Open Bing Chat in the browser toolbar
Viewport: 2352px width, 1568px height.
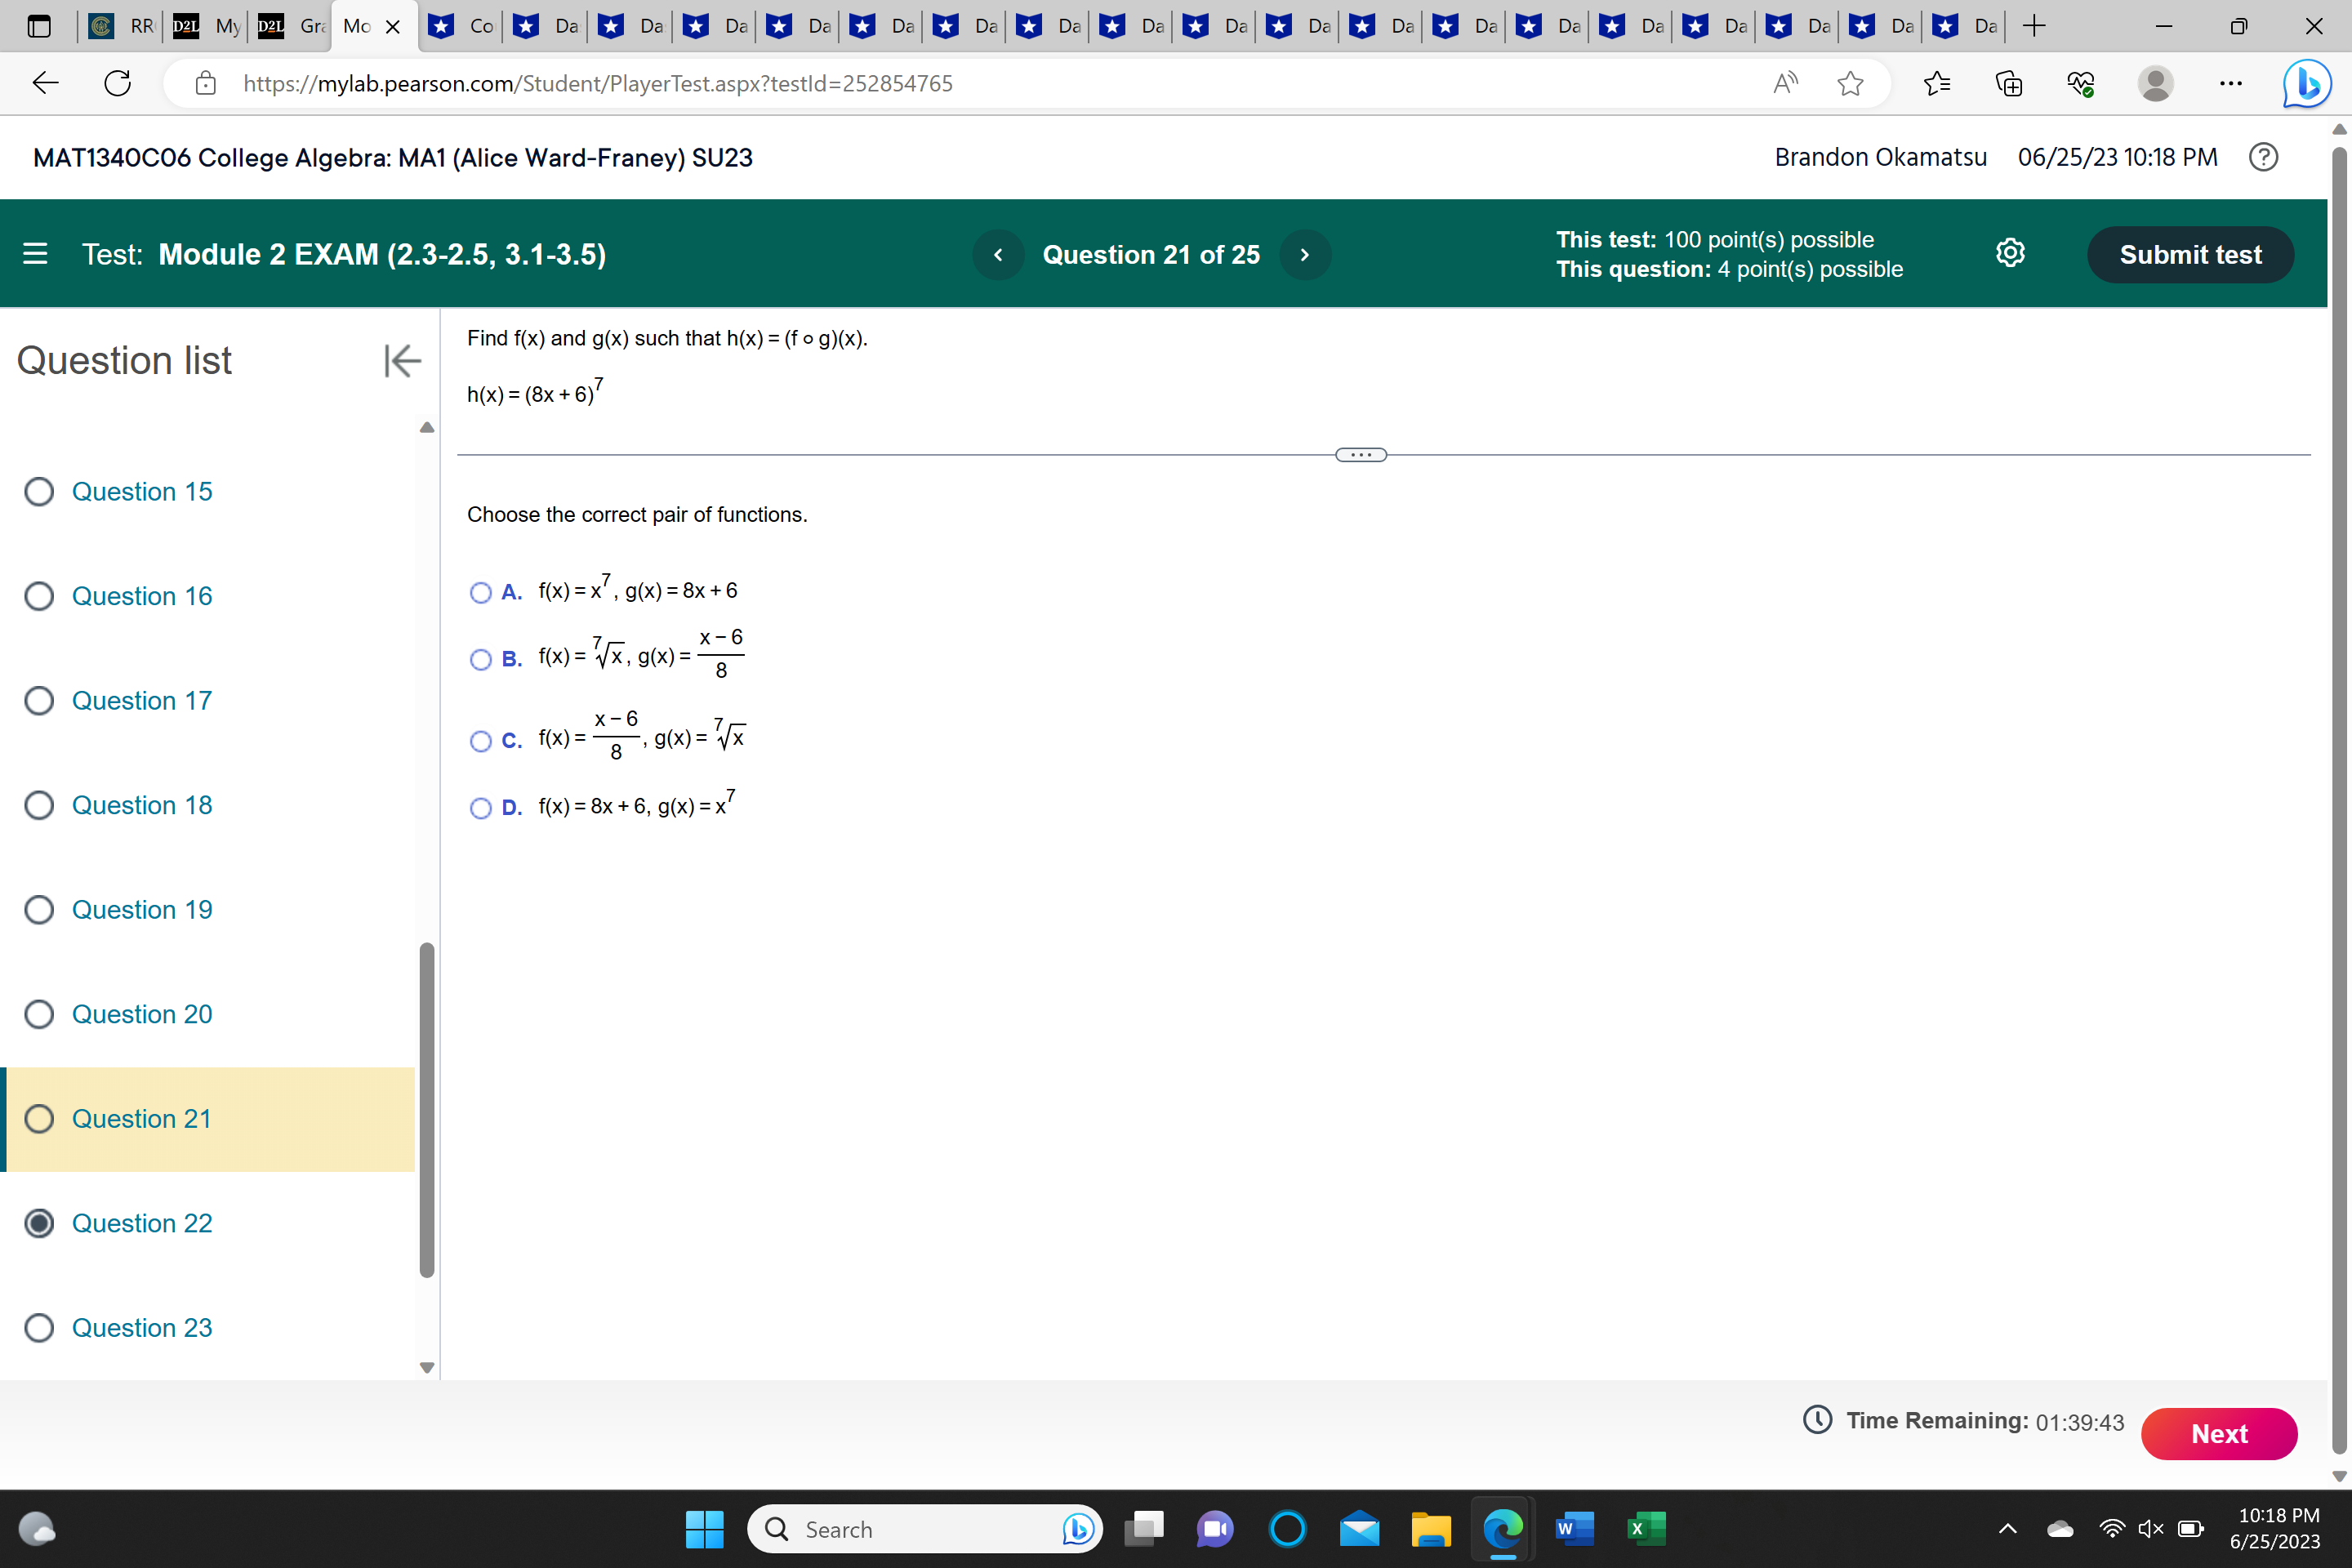click(x=2306, y=83)
